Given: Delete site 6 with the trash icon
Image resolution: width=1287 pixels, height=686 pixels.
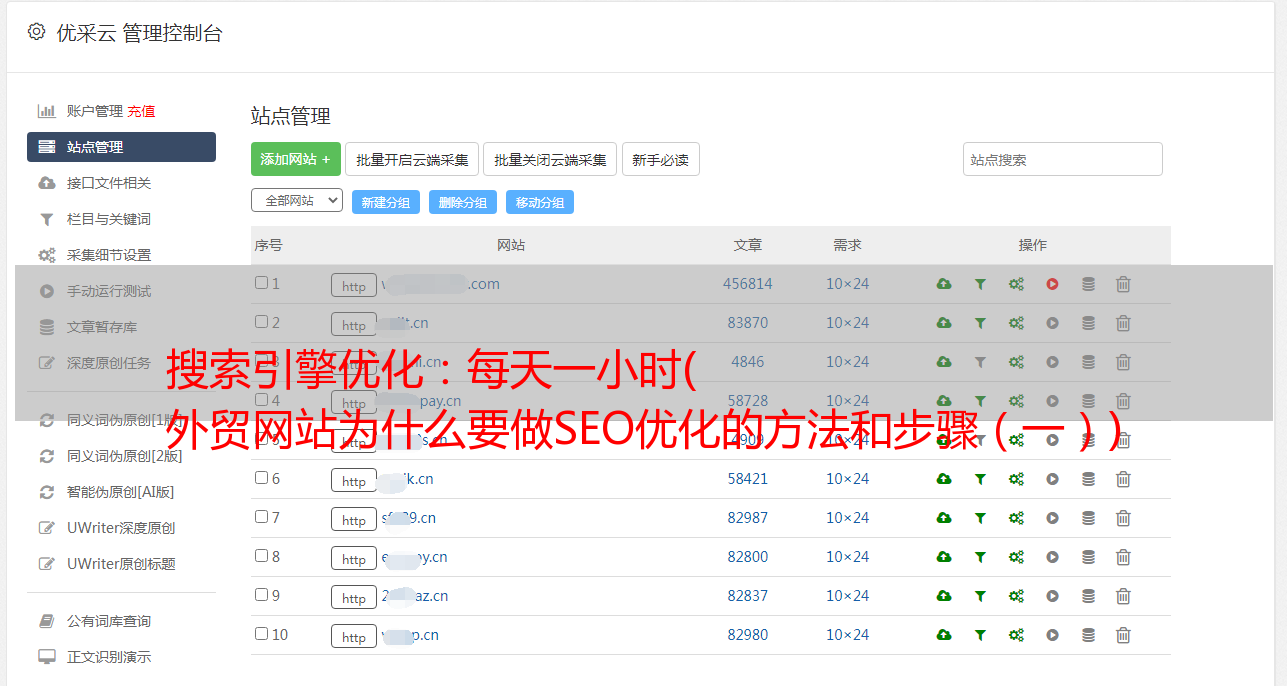Looking at the screenshot, I should [x=1123, y=480].
